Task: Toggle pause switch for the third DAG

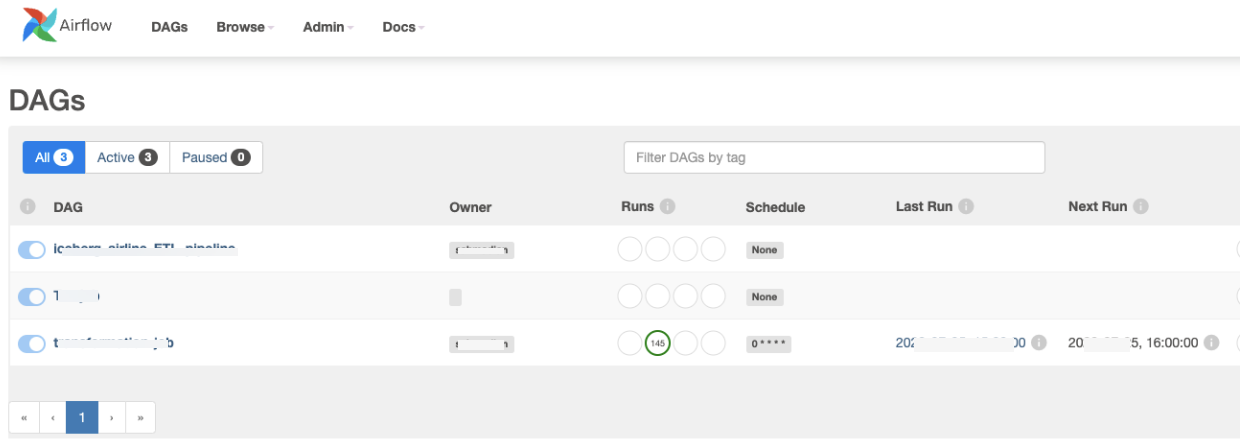Action: pyautogui.click(x=32, y=344)
